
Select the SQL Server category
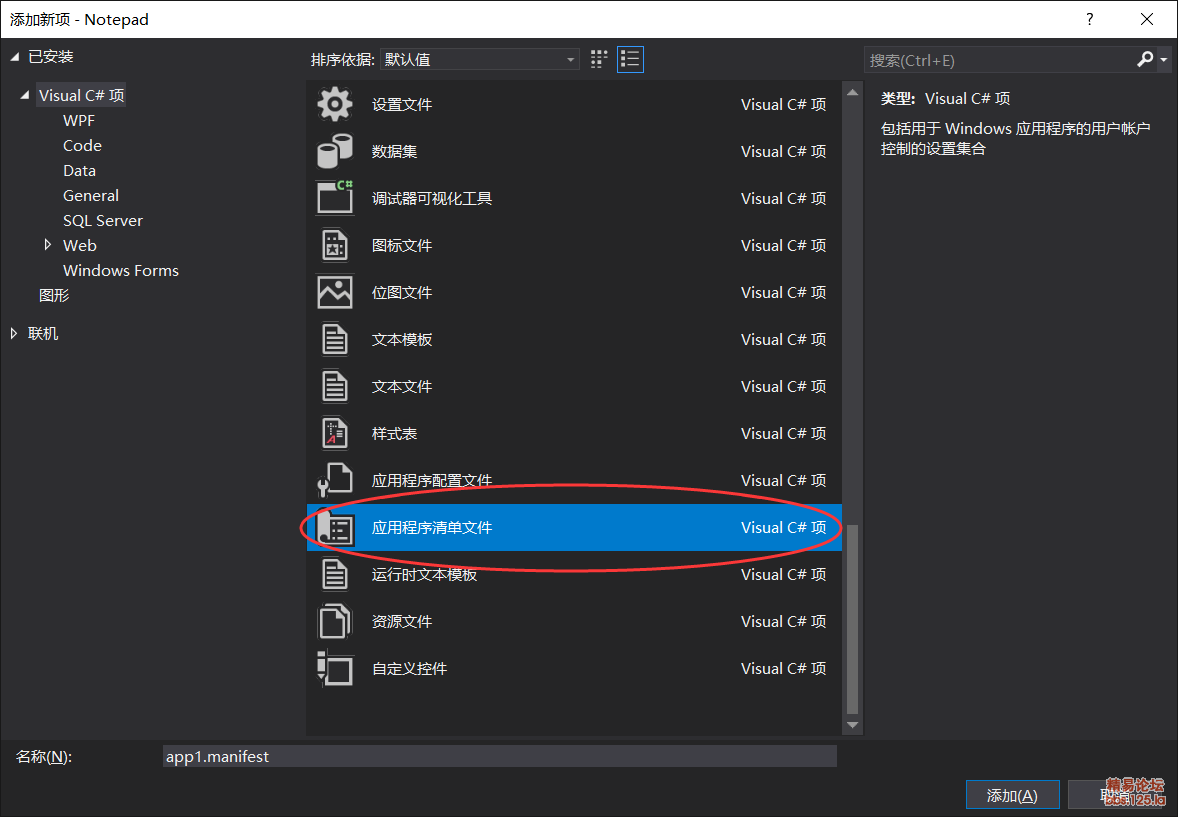103,220
